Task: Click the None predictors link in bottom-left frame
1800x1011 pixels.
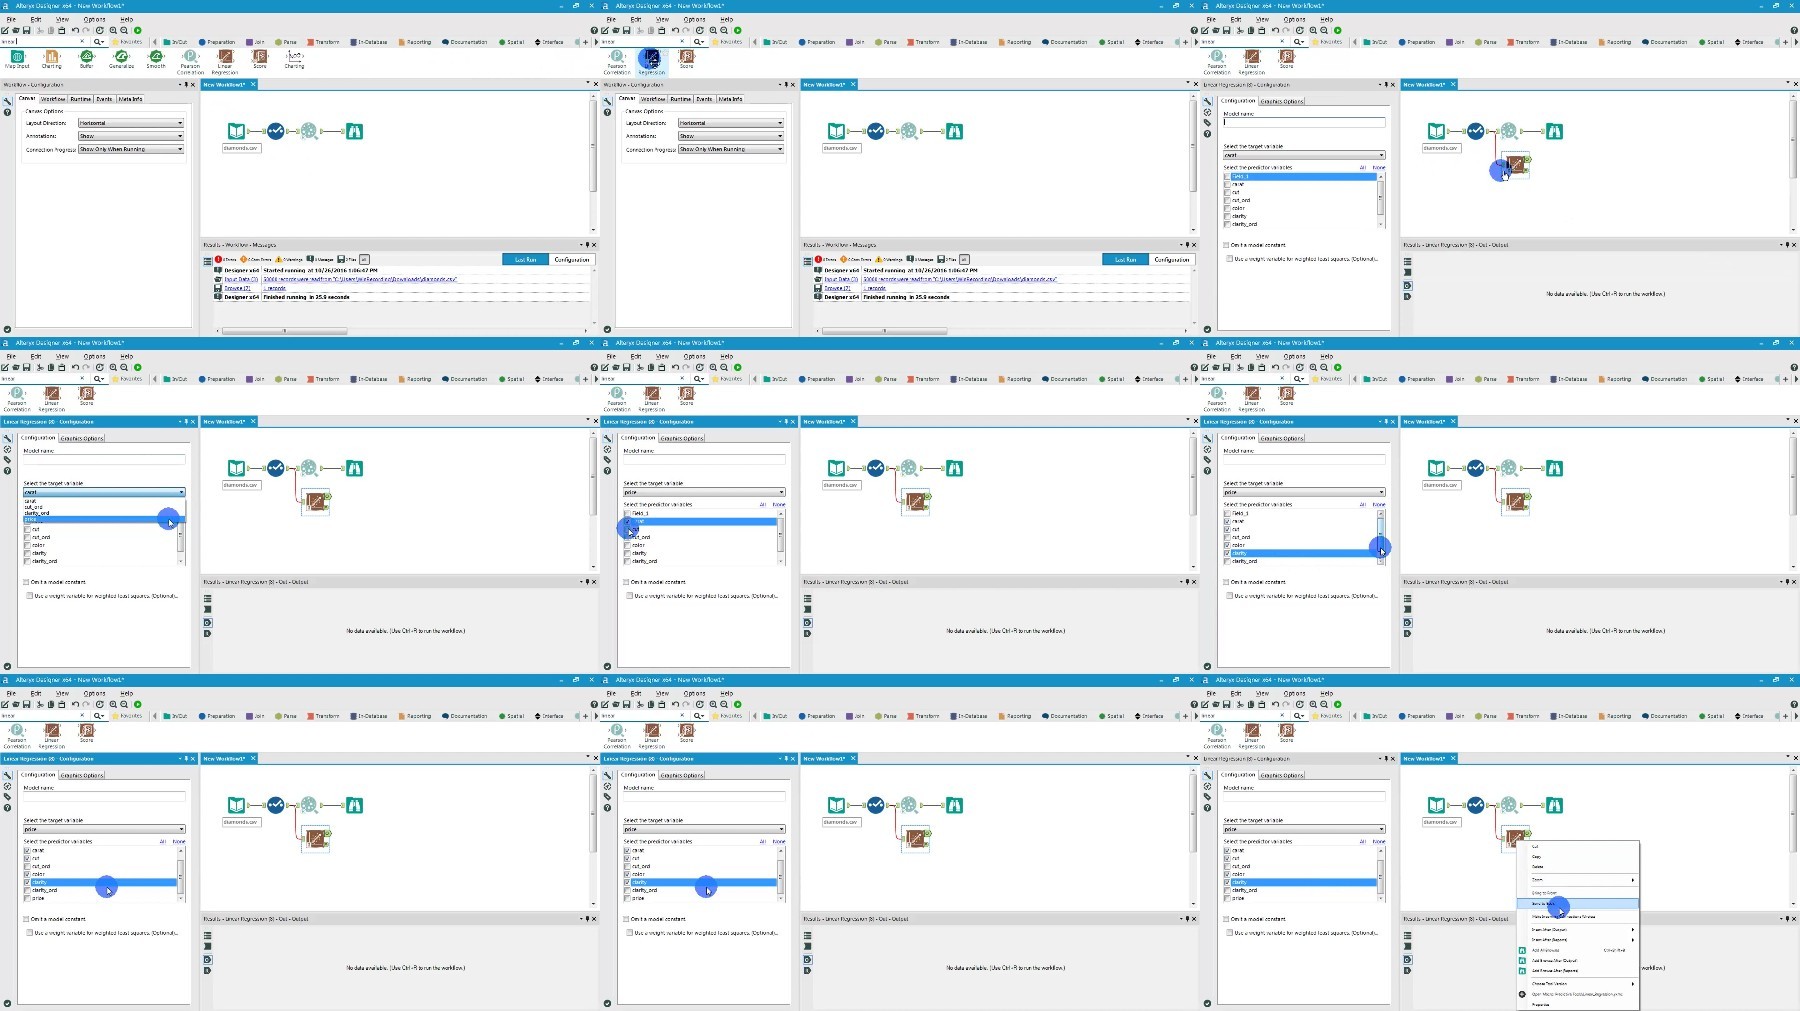Action: click(179, 841)
